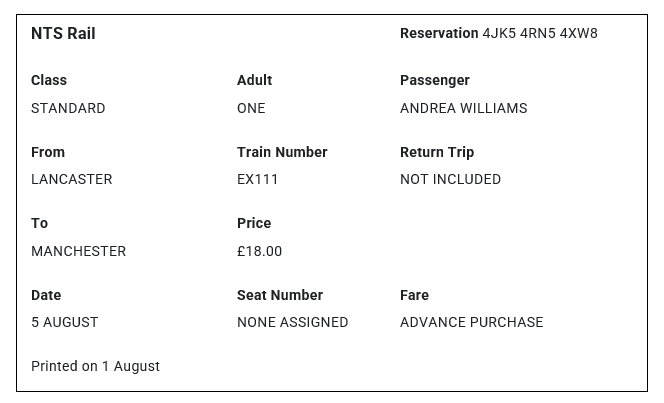Select the £18.00 price

click(x=260, y=251)
